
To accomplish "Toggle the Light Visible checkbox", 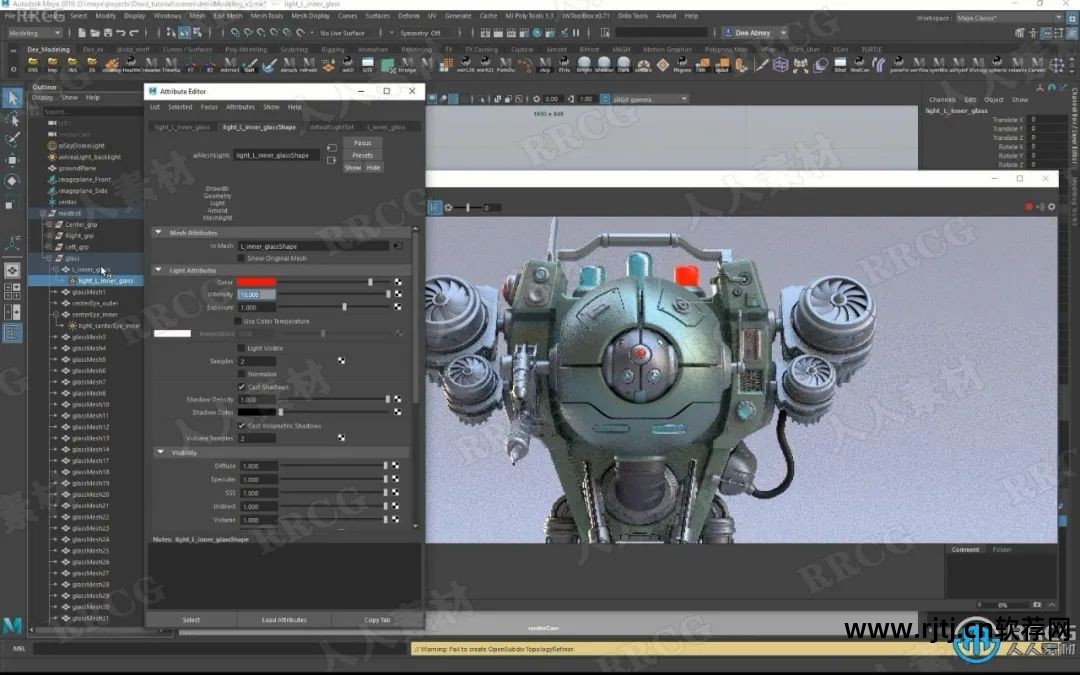I will point(240,348).
